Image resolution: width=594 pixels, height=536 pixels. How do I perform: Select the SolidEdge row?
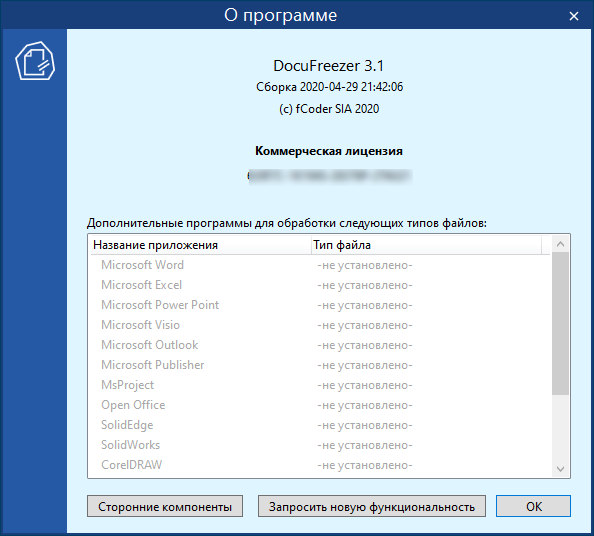[x=320, y=425]
